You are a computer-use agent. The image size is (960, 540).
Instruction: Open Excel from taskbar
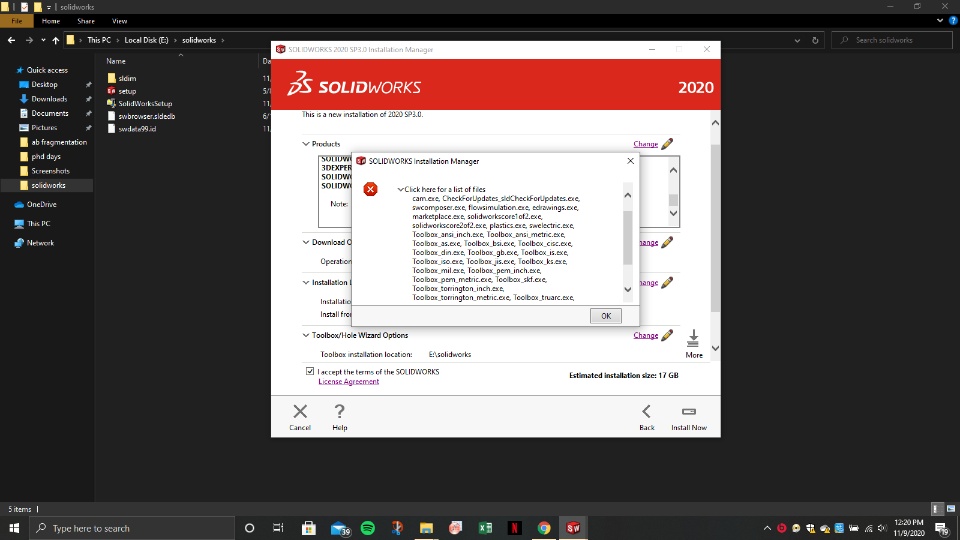click(x=485, y=528)
